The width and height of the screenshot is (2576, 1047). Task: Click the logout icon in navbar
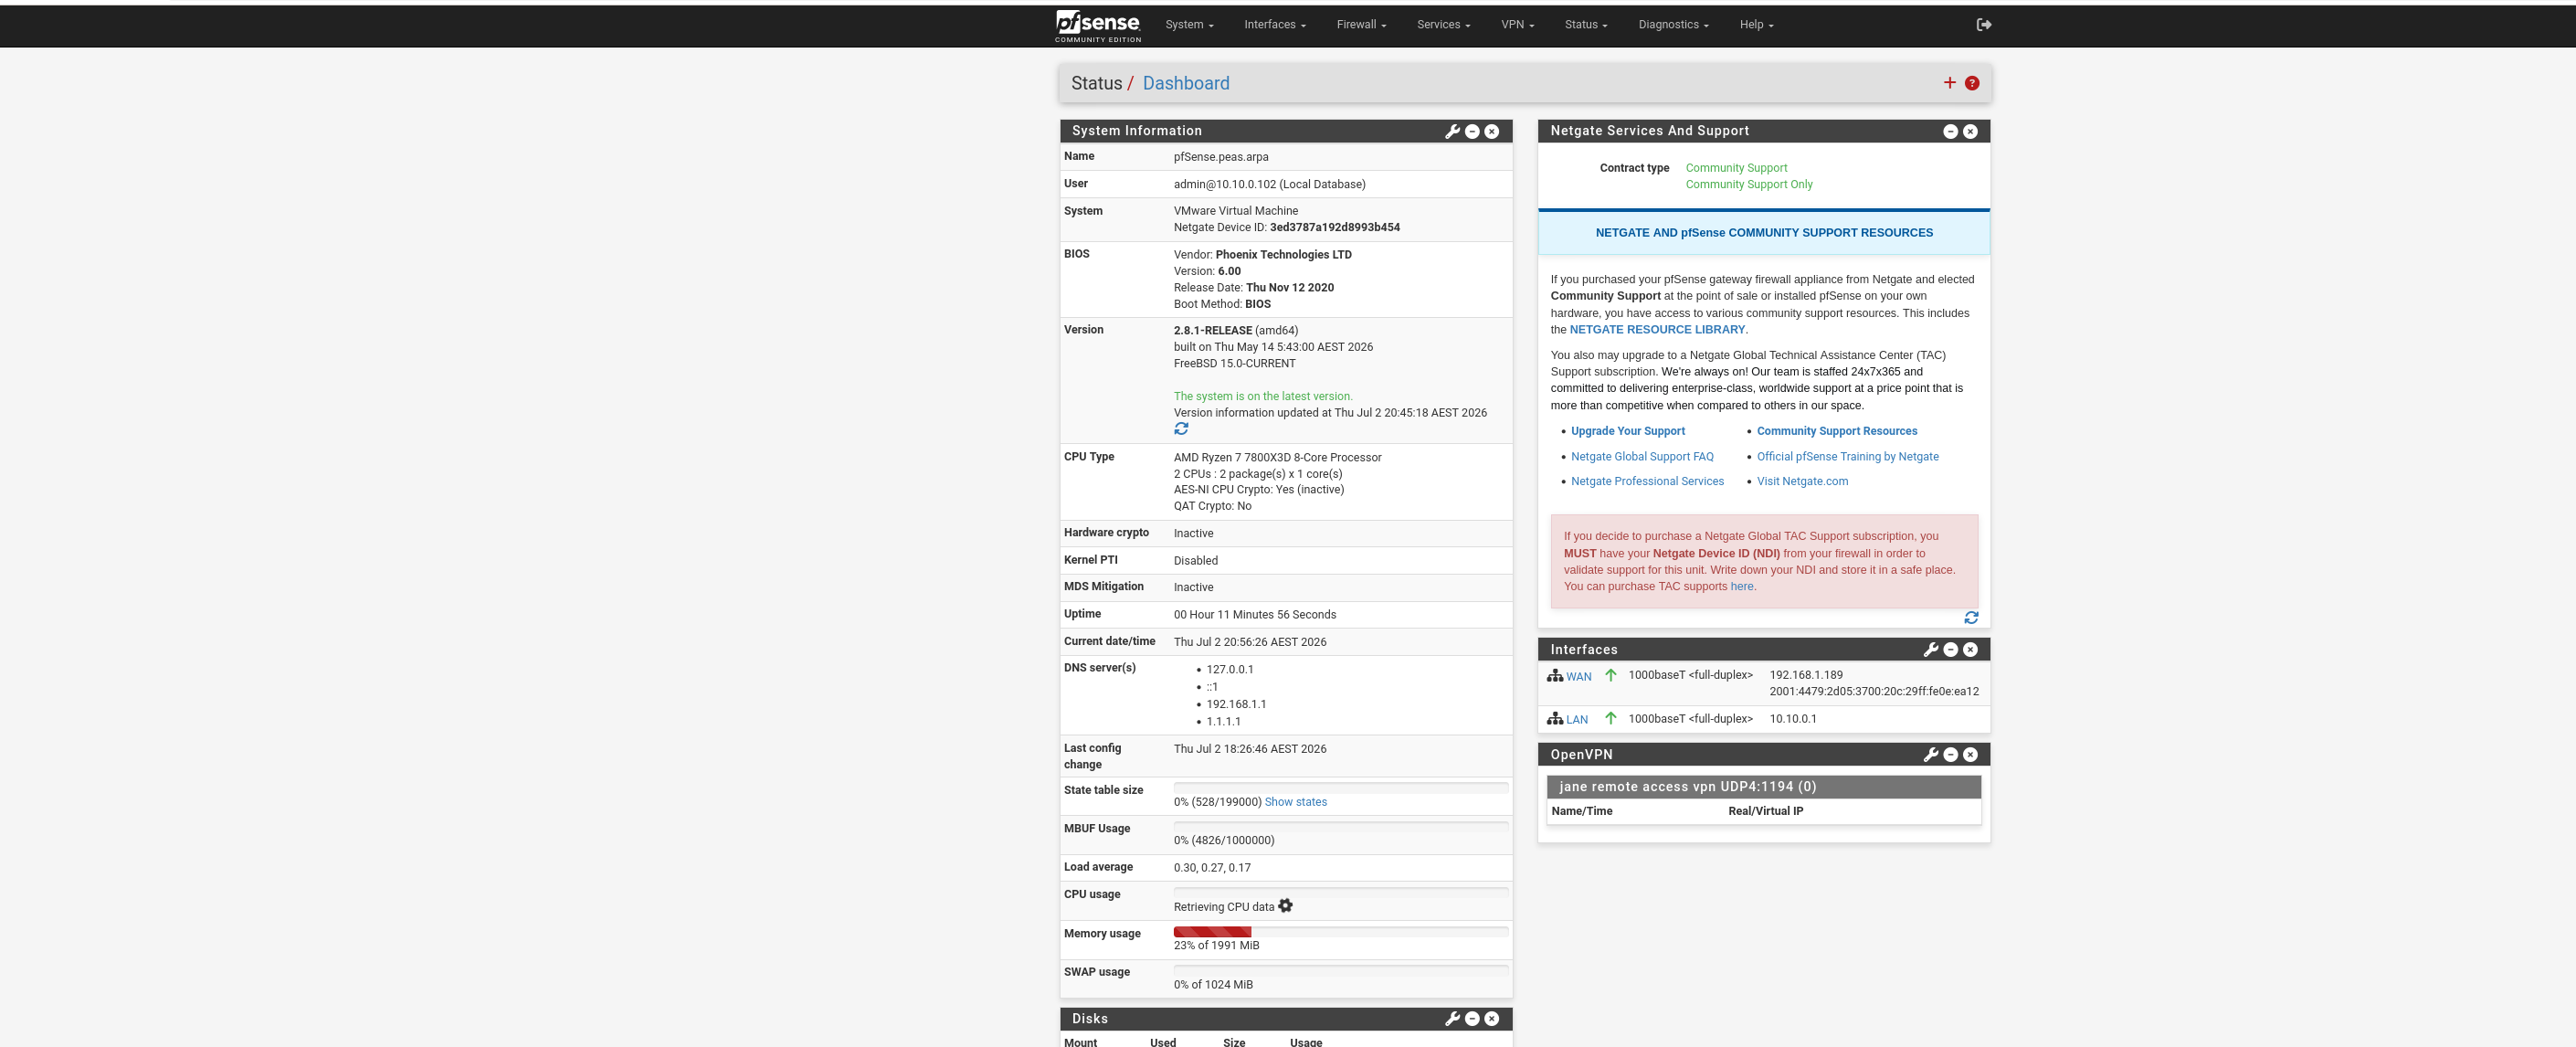pos(1984,25)
